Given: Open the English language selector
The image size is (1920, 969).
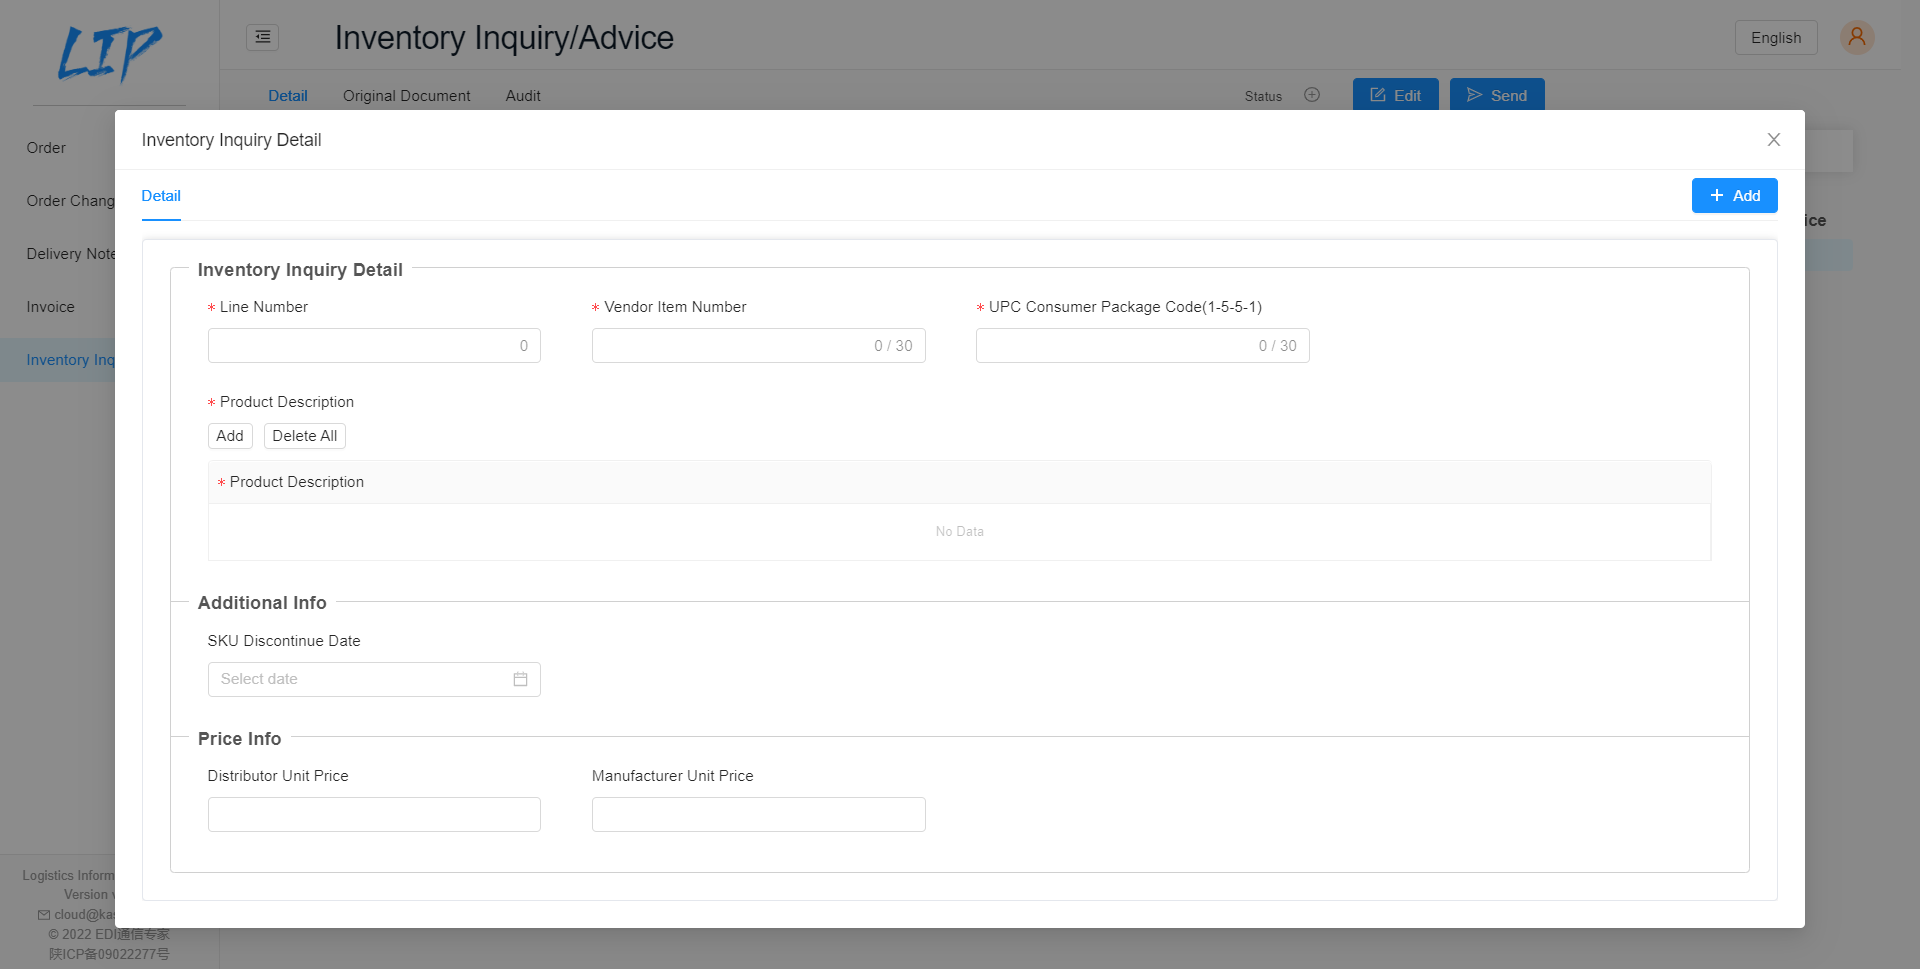Looking at the screenshot, I should pyautogui.click(x=1775, y=38).
